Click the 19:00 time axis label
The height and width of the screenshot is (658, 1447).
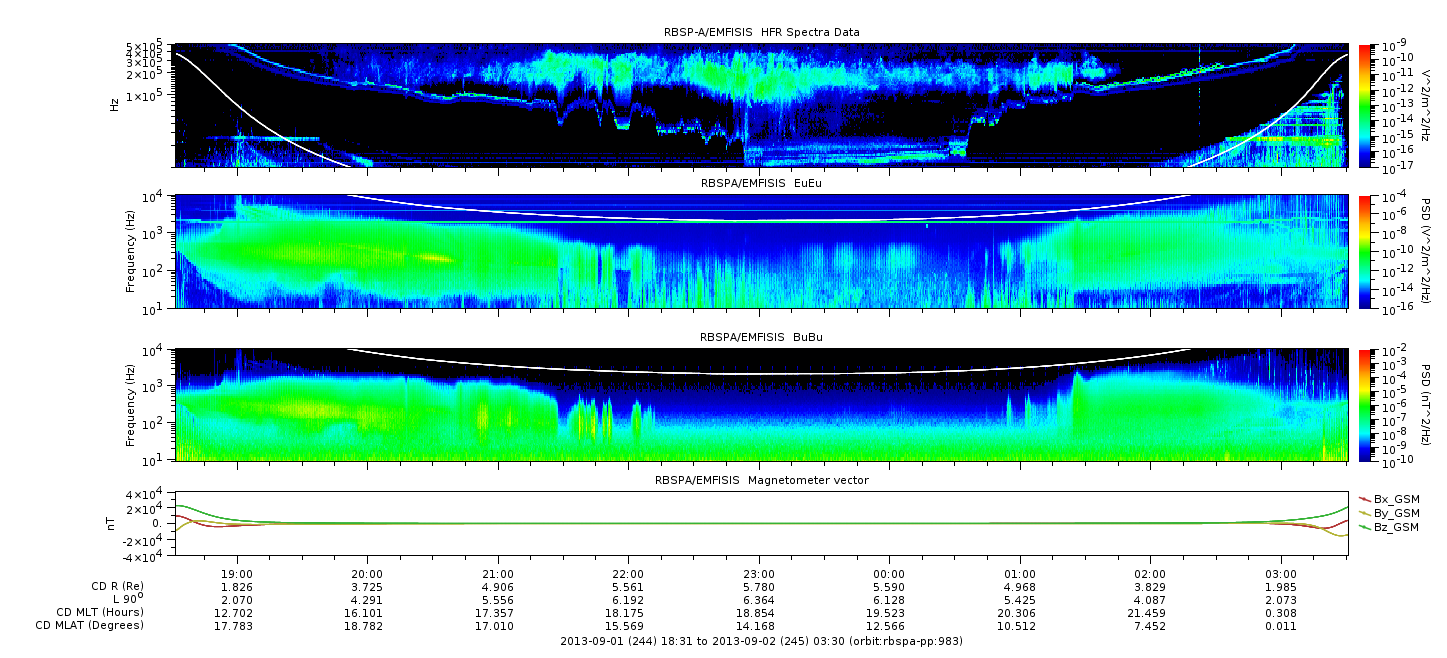point(236,573)
